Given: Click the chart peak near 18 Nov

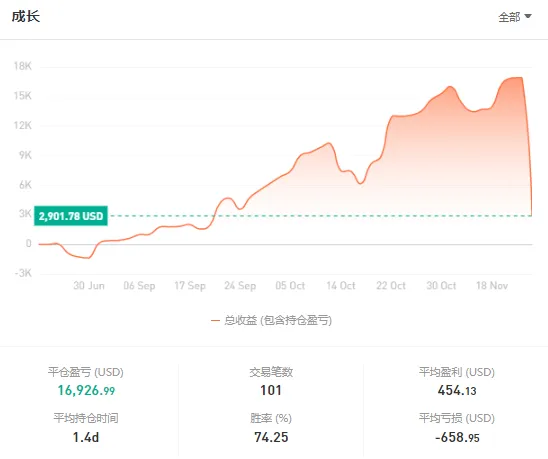Looking at the screenshot, I should 517,78.
